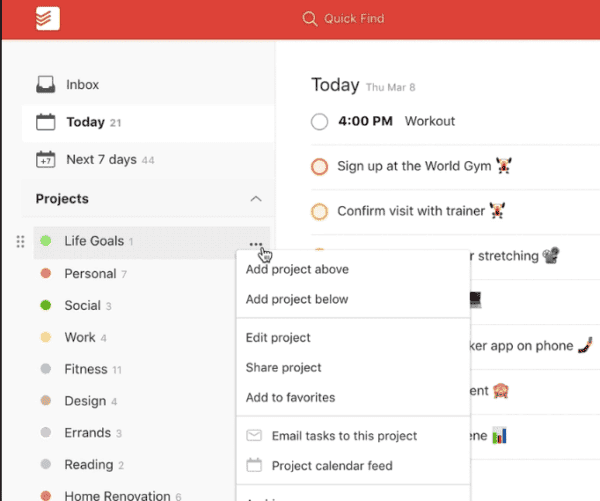
Task: Select the Today view label
Action: 85,122
